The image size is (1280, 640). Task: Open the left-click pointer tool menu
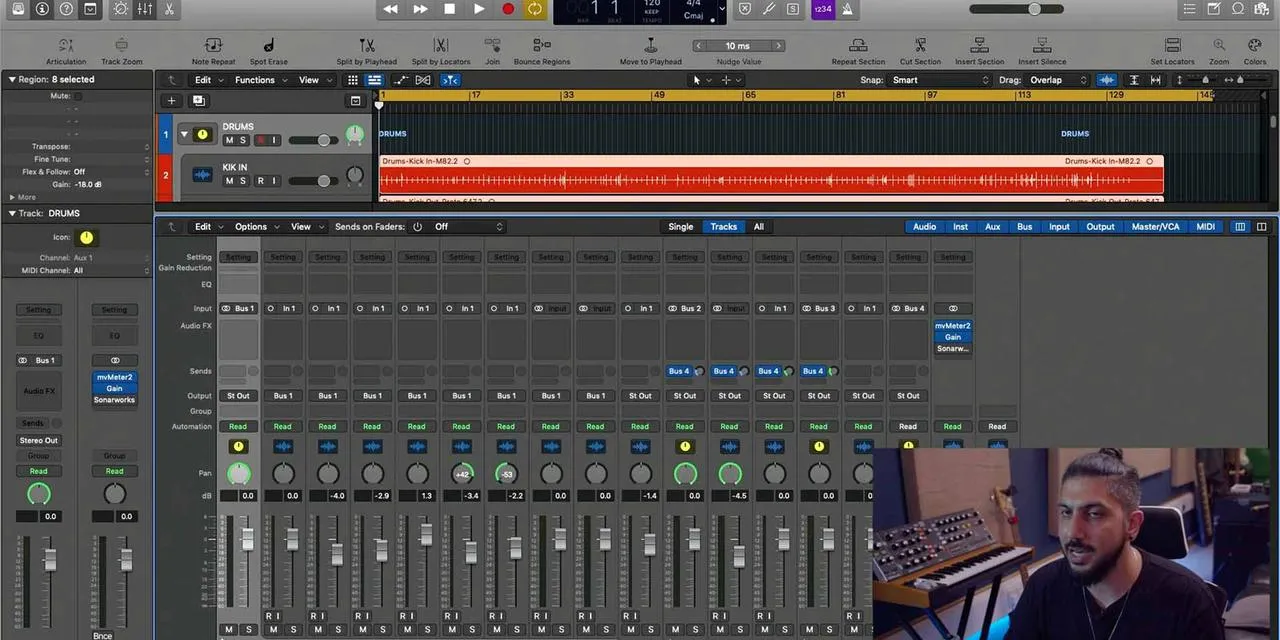[701, 80]
